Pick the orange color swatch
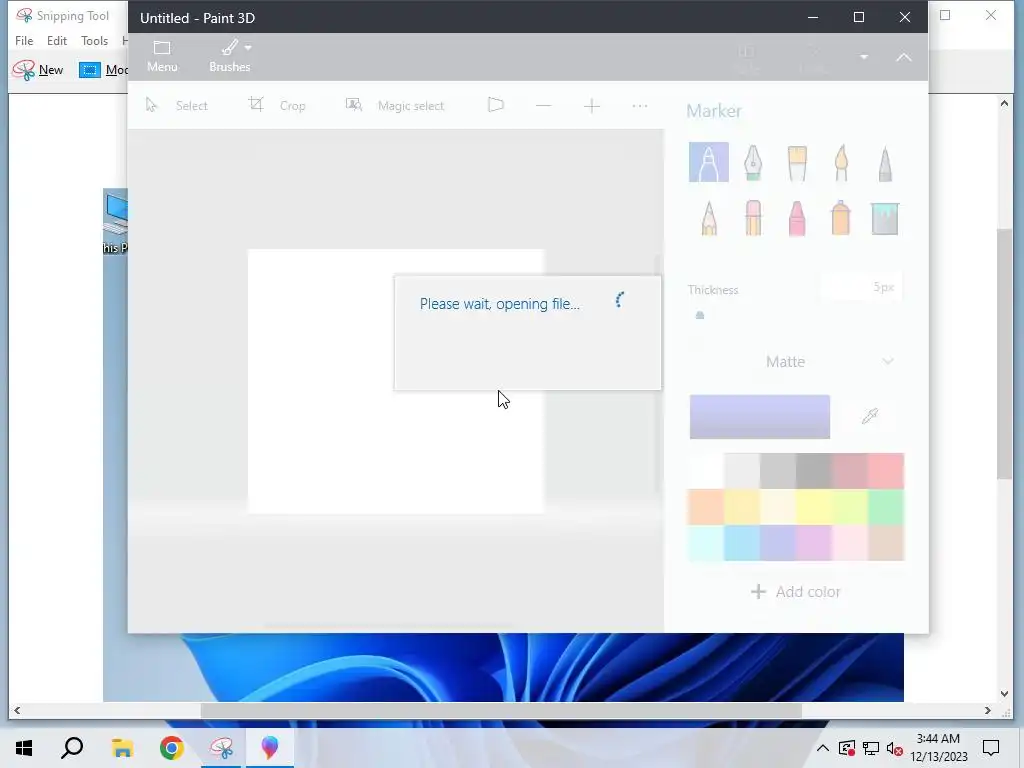This screenshot has width=1024, height=768. (705, 507)
